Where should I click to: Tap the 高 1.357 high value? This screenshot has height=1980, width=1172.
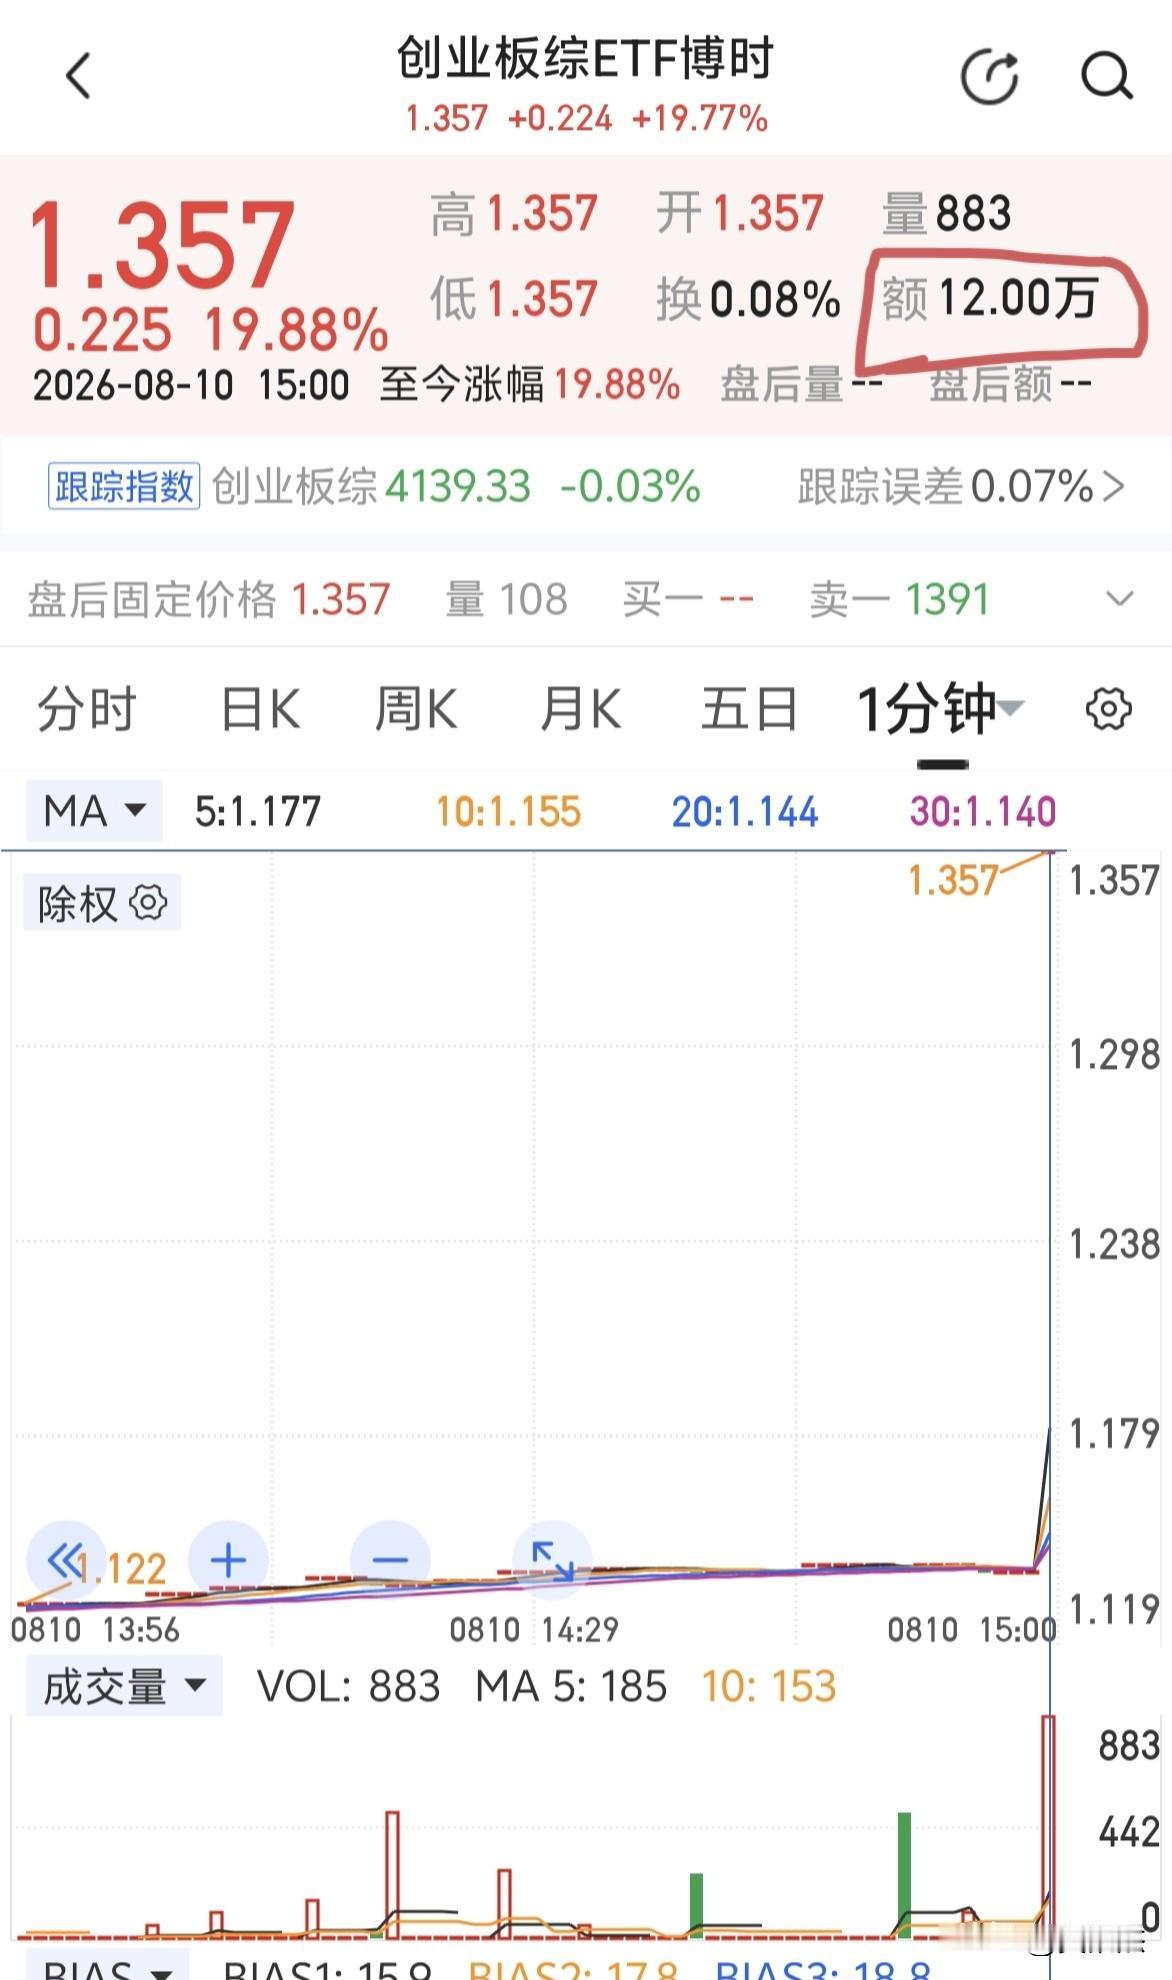click(x=514, y=213)
